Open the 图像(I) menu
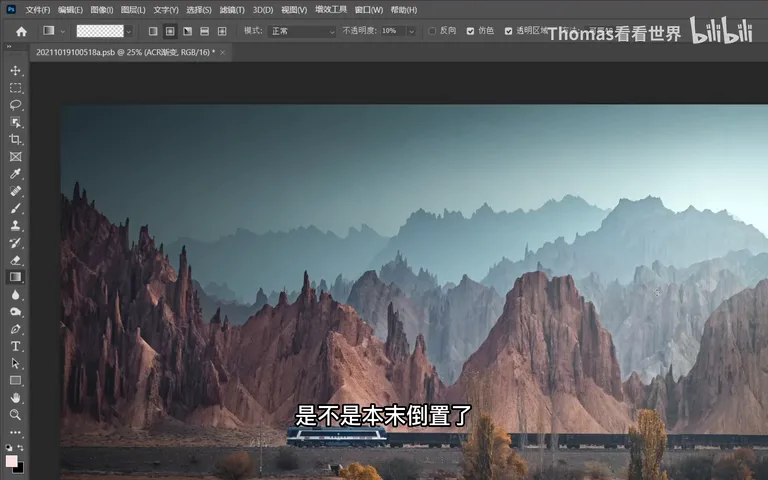This screenshot has height=480, width=768. point(102,10)
